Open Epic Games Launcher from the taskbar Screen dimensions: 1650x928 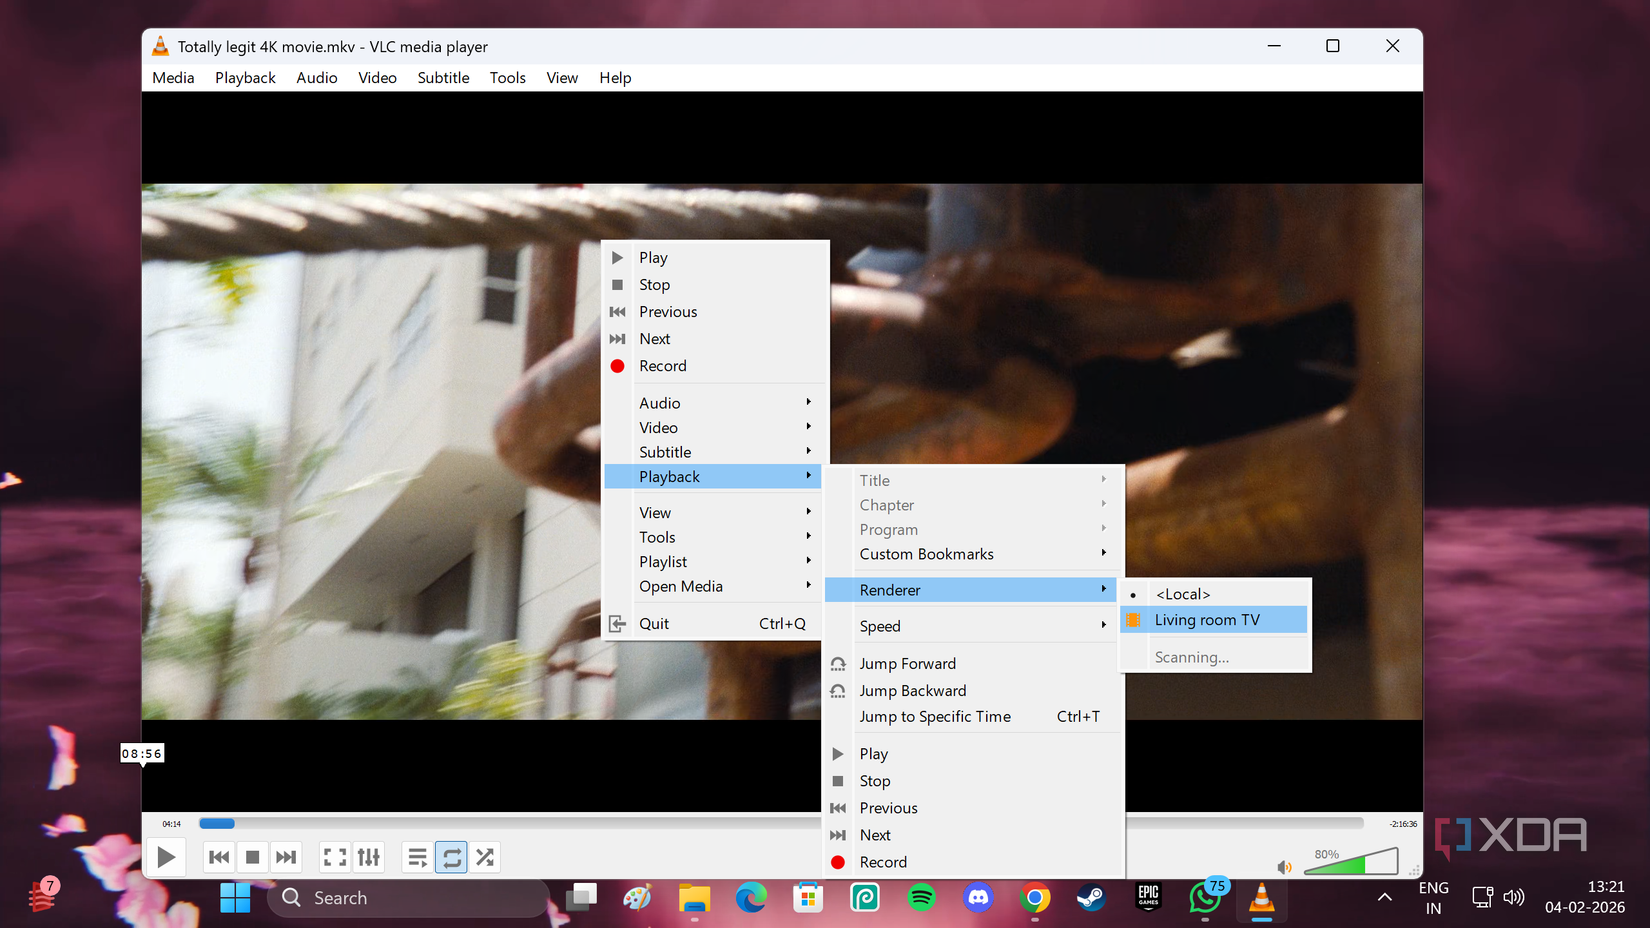click(1148, 898)
